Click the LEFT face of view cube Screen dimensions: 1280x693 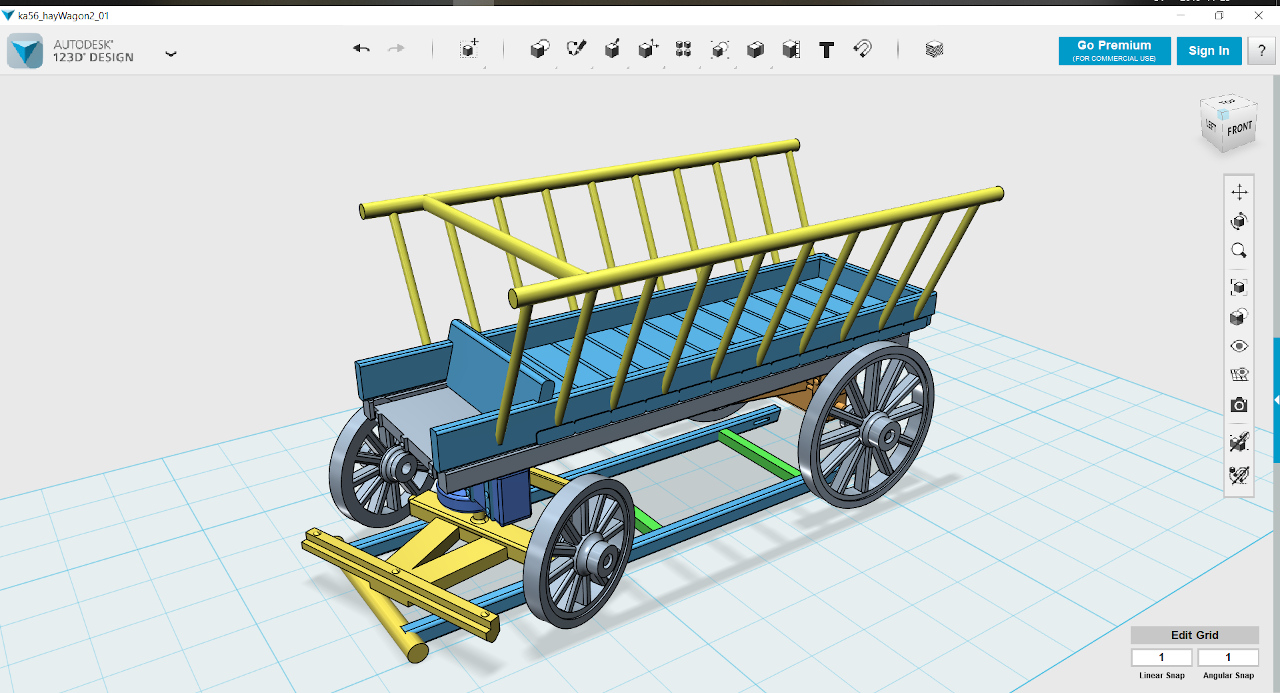[1211, 126]
